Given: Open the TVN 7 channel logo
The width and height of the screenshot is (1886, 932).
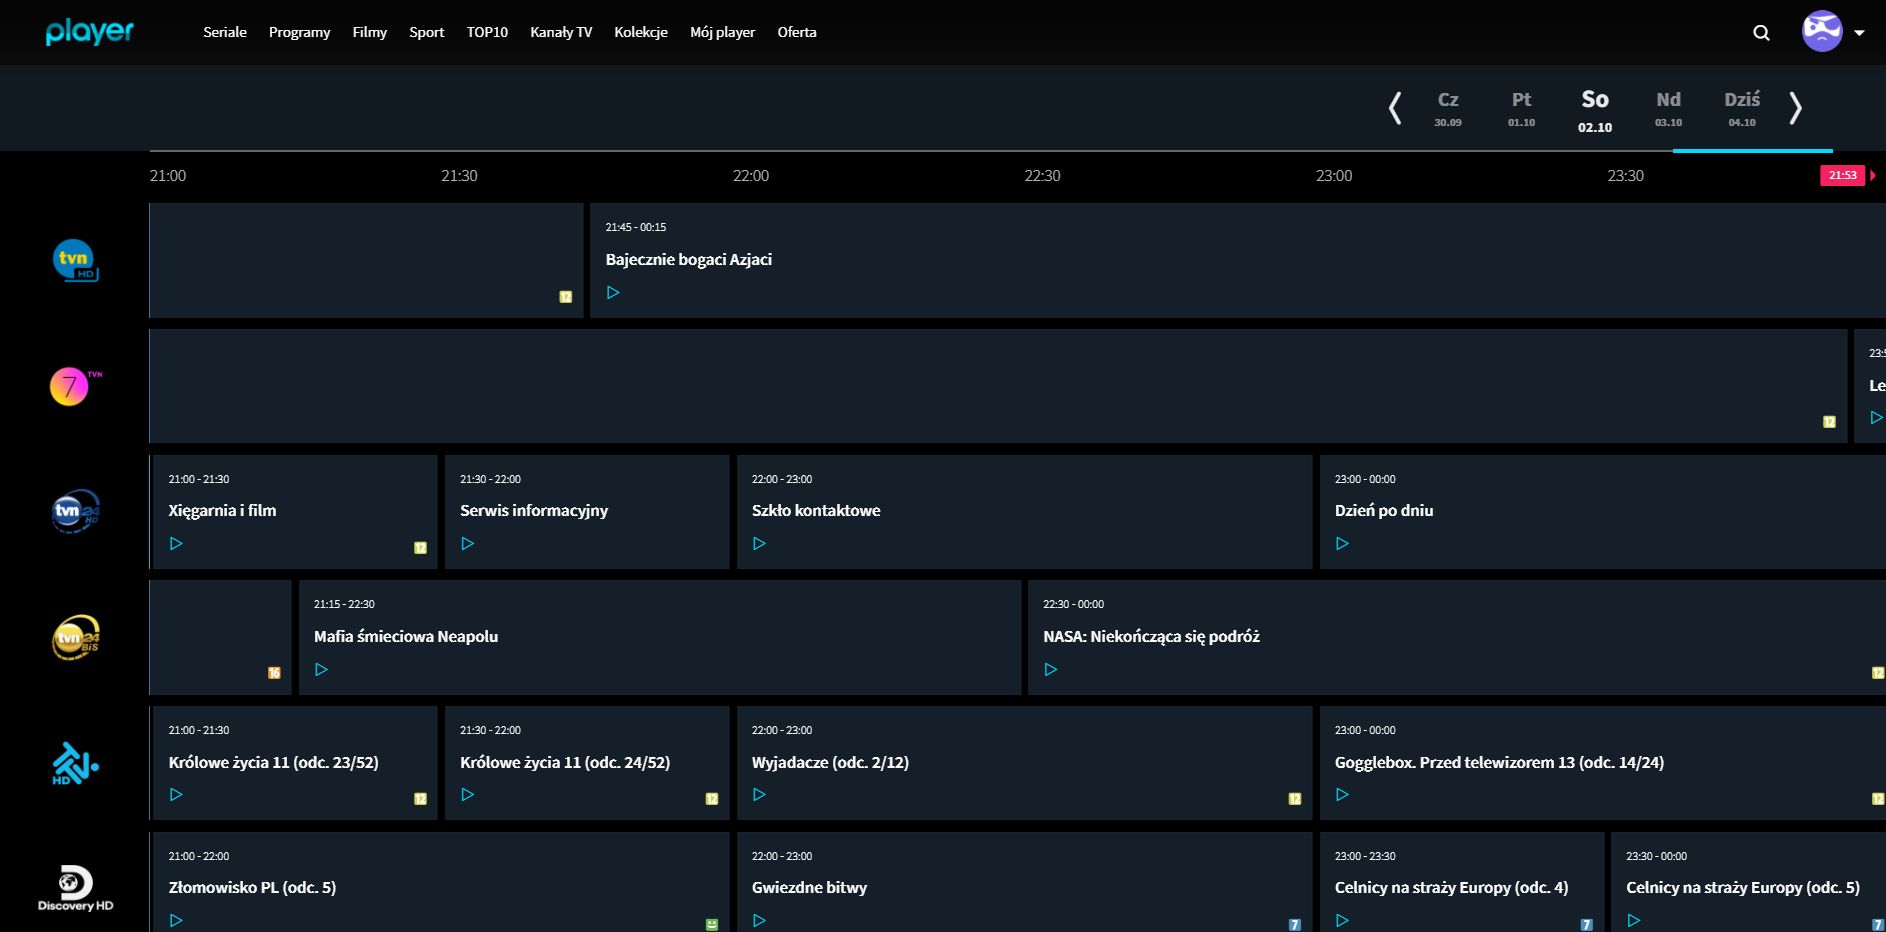Looking at the screenshot, I should pos(75,386).
